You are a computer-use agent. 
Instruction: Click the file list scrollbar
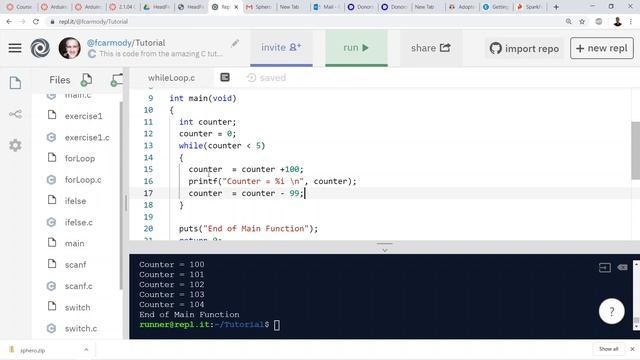click(121, 196)
